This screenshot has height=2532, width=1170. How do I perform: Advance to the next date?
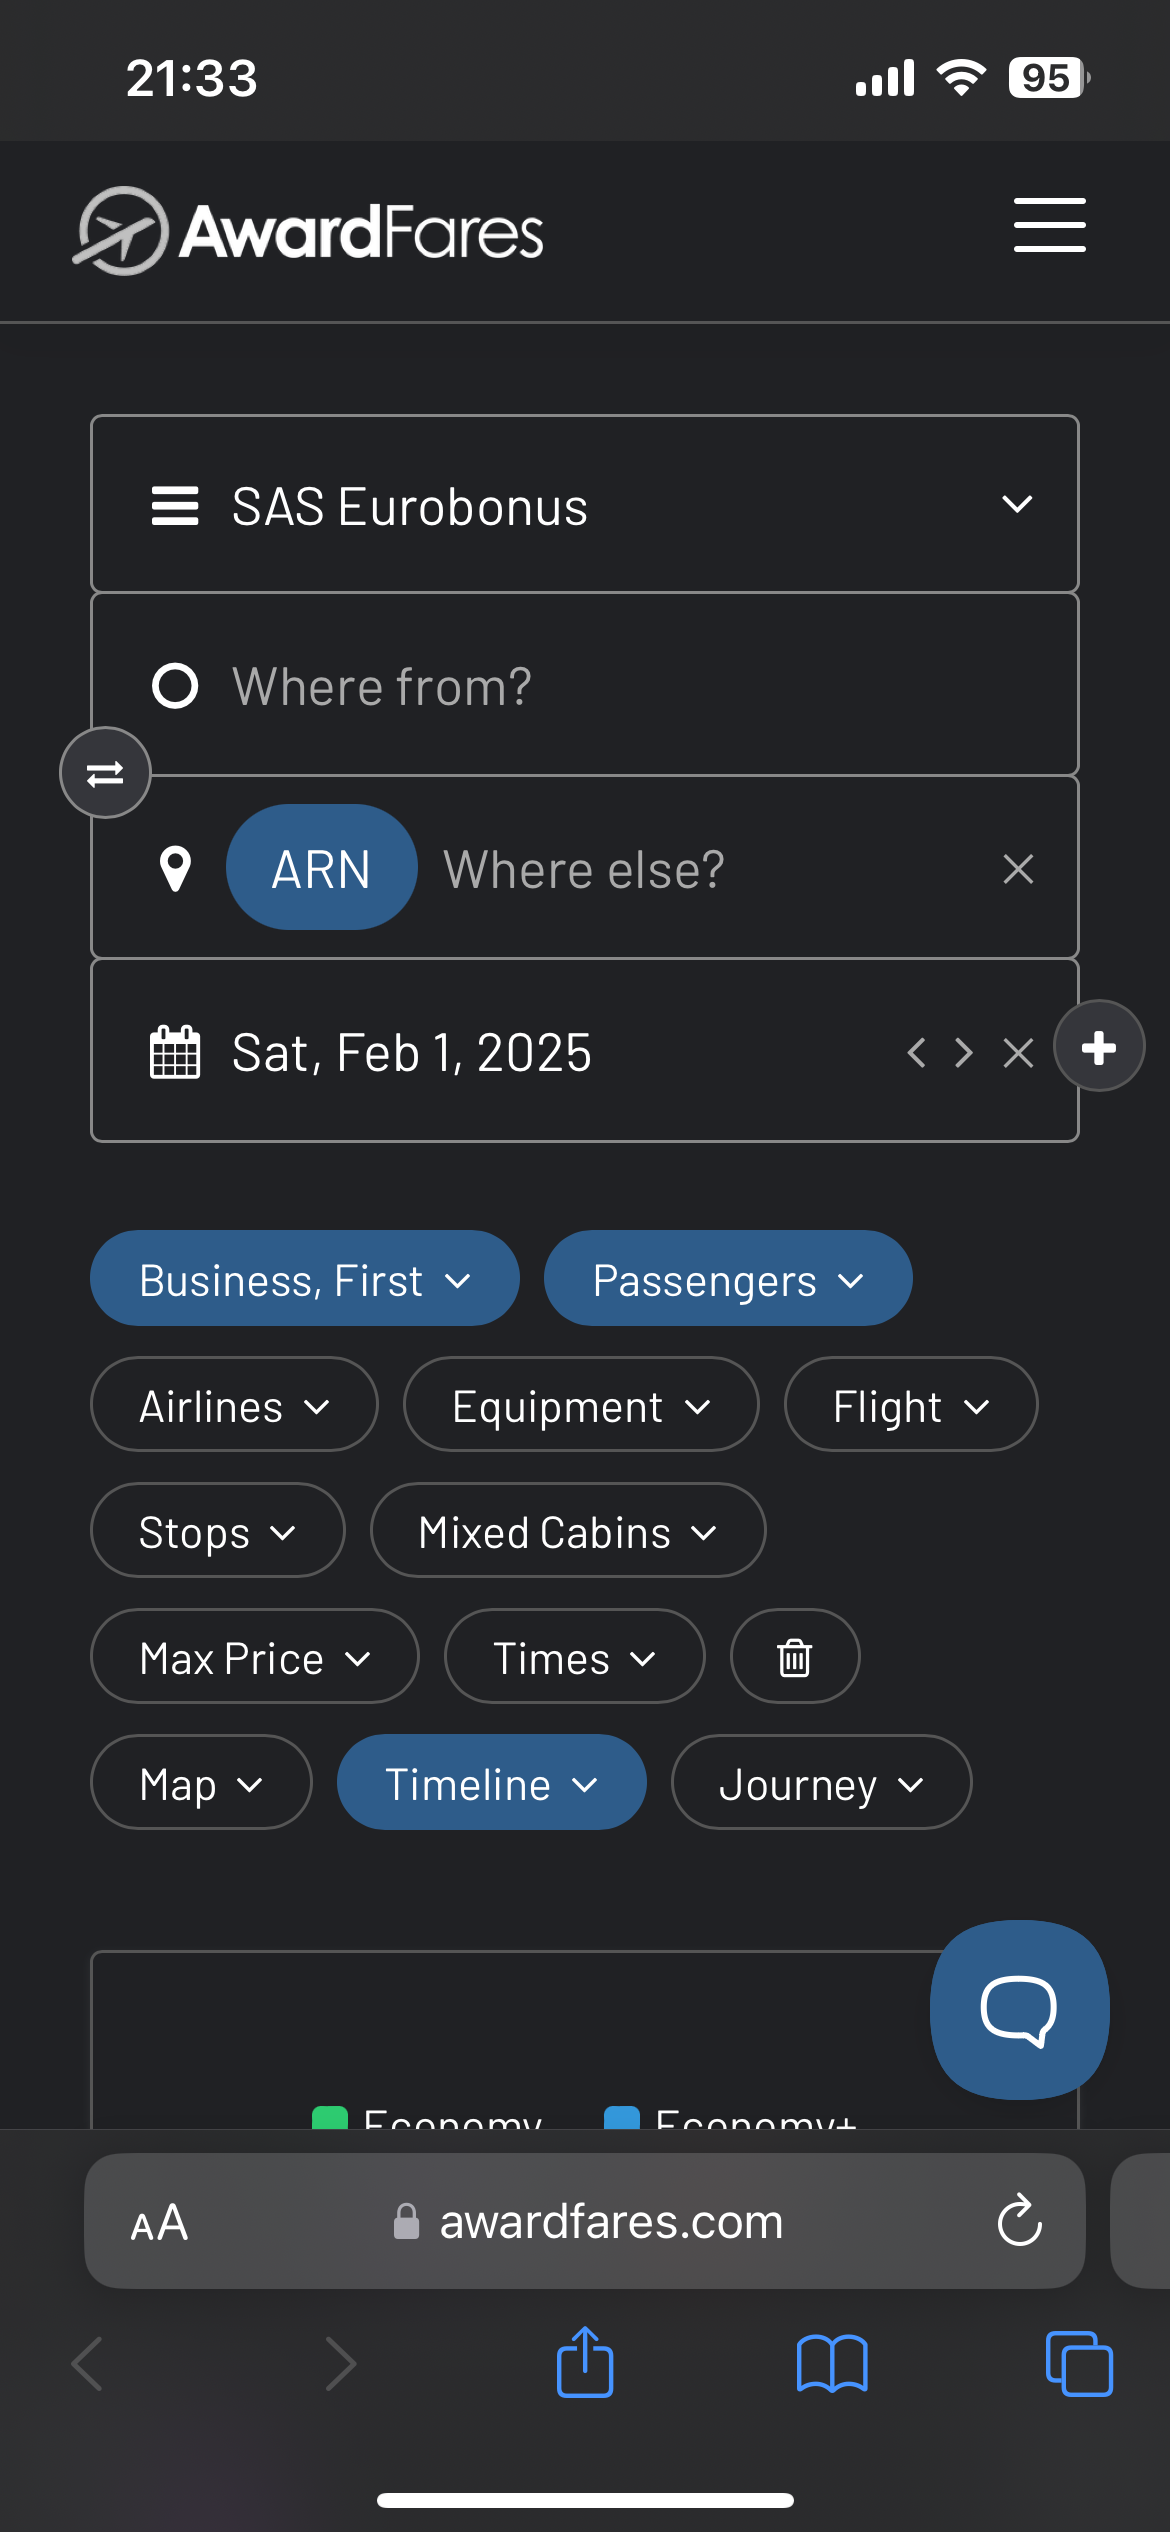964,1052
